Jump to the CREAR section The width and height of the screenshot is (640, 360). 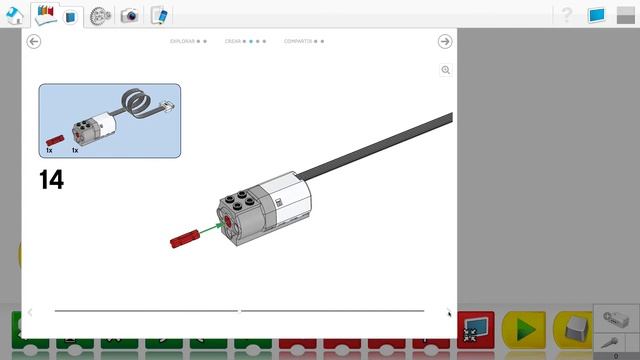click(233, 41)
